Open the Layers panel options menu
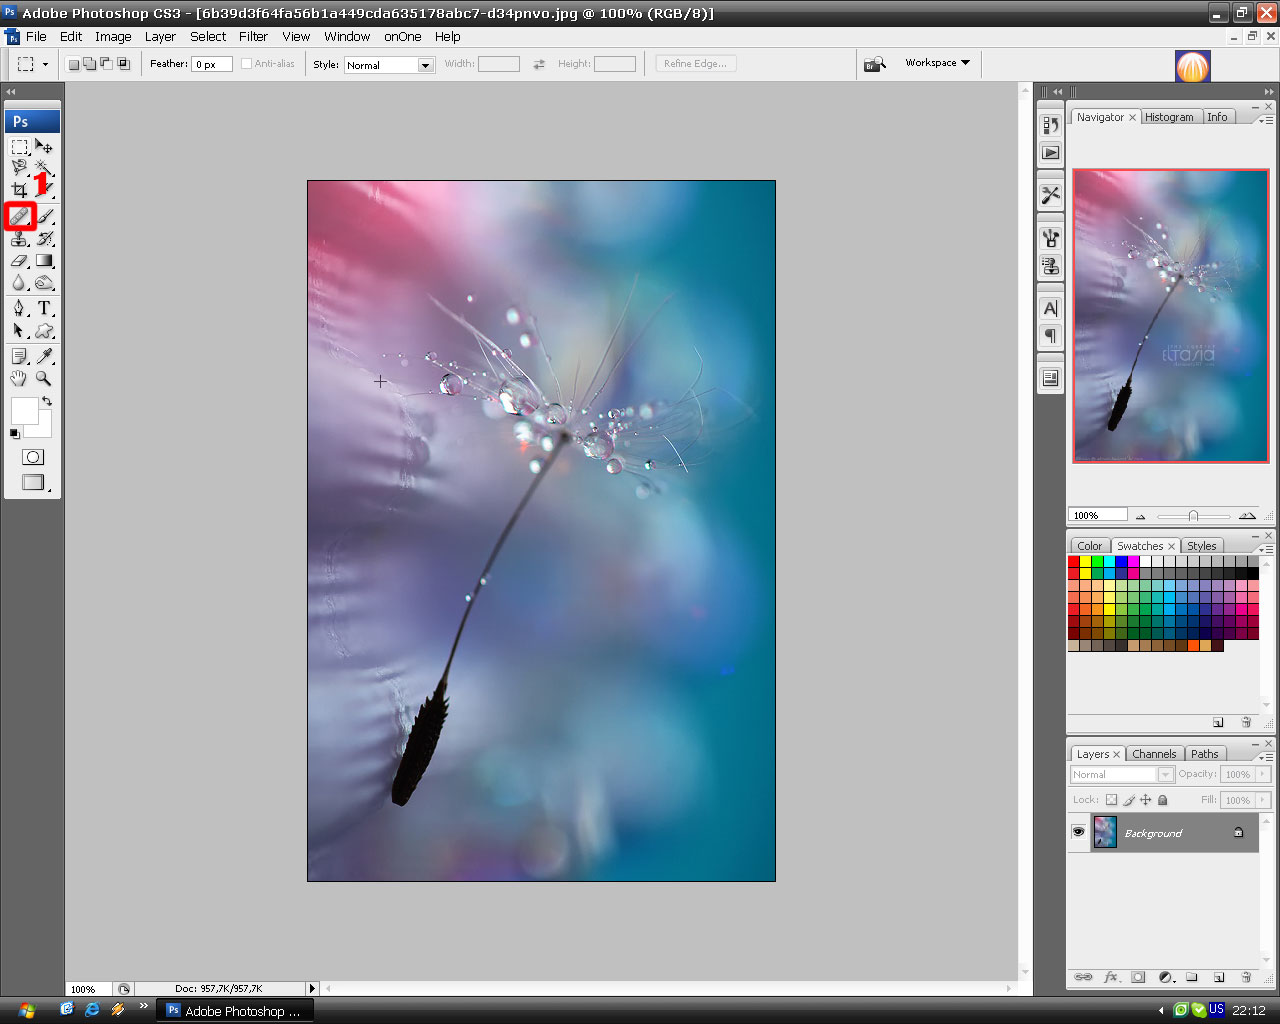1280x1024 pixels. (x=1266, y=757)
